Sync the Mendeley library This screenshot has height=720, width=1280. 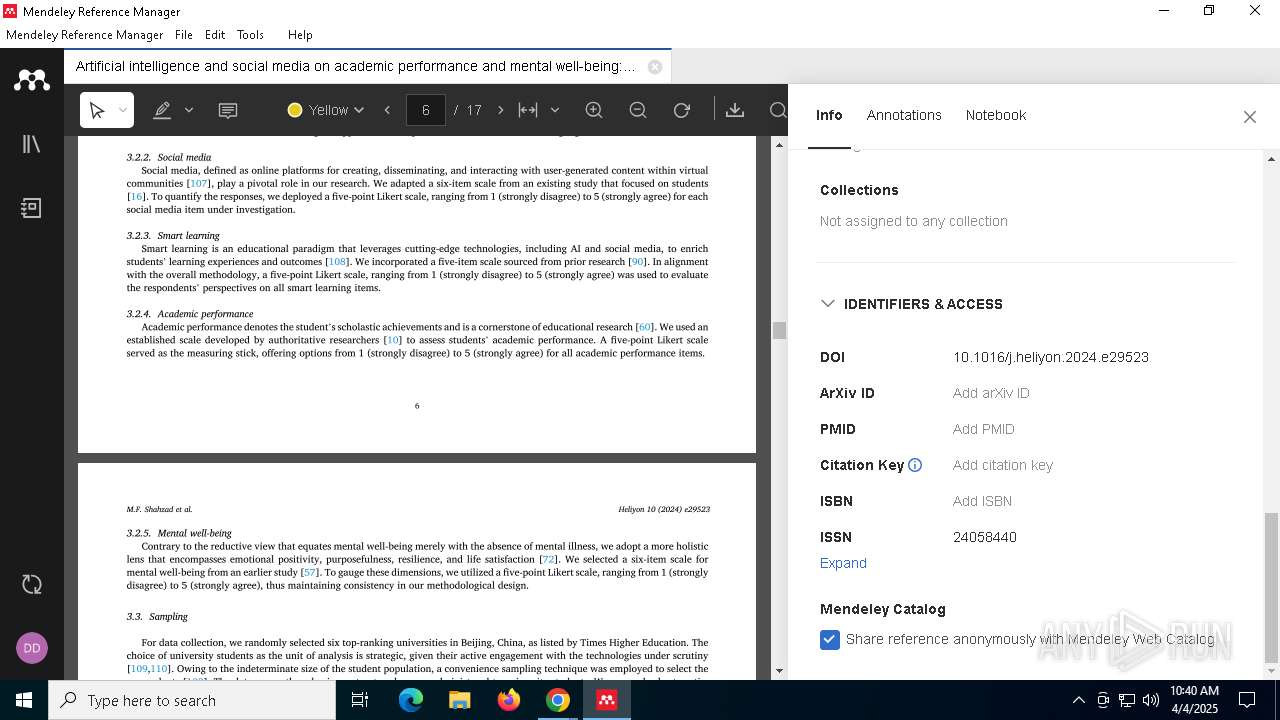pos(32,584)
